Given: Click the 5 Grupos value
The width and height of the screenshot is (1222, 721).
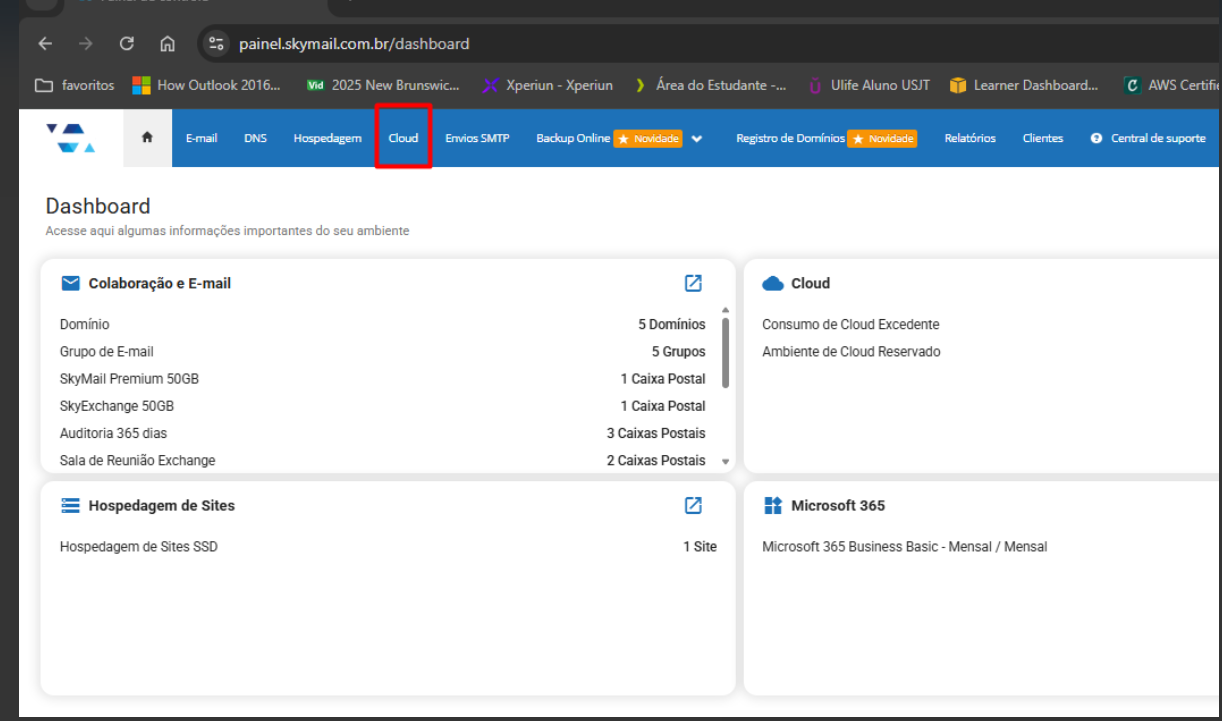Looking at the screenshot, I should [x=679, y=352].
